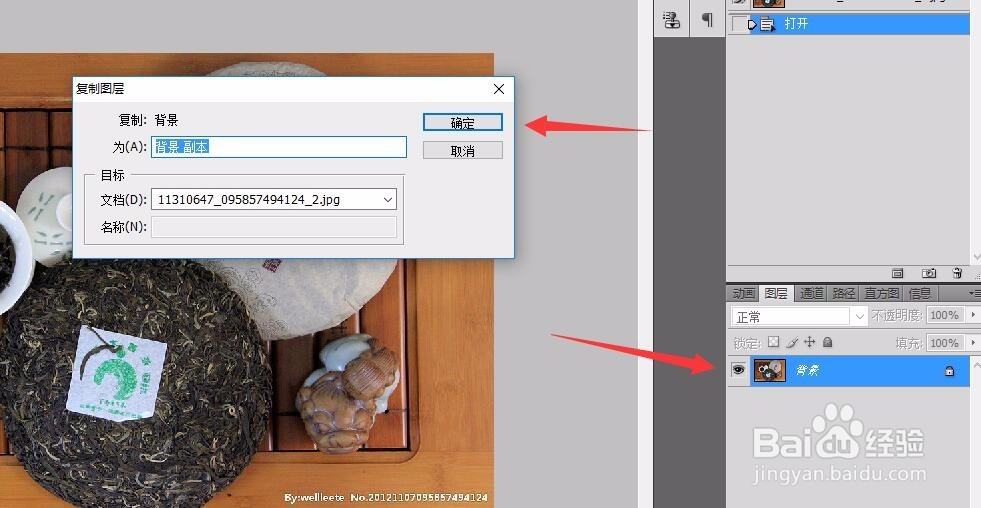Image resolution: width=981 pixels, height=508 pixels.
Task: Click the 取消 button
Action: click(x=462, y=150)
